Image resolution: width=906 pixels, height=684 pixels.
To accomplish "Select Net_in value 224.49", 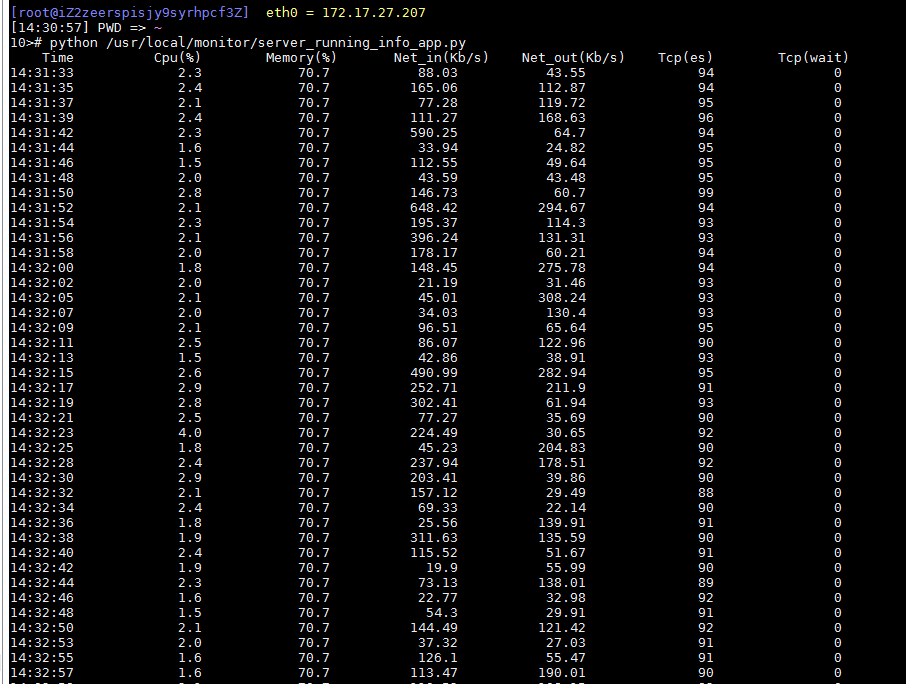I will tap(433, 433).
